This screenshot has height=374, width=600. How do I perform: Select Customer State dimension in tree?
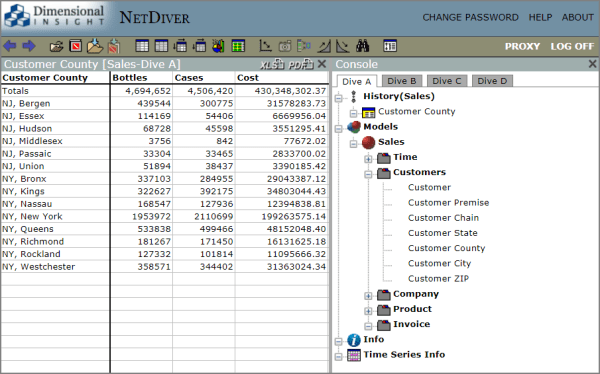[442, 233]
